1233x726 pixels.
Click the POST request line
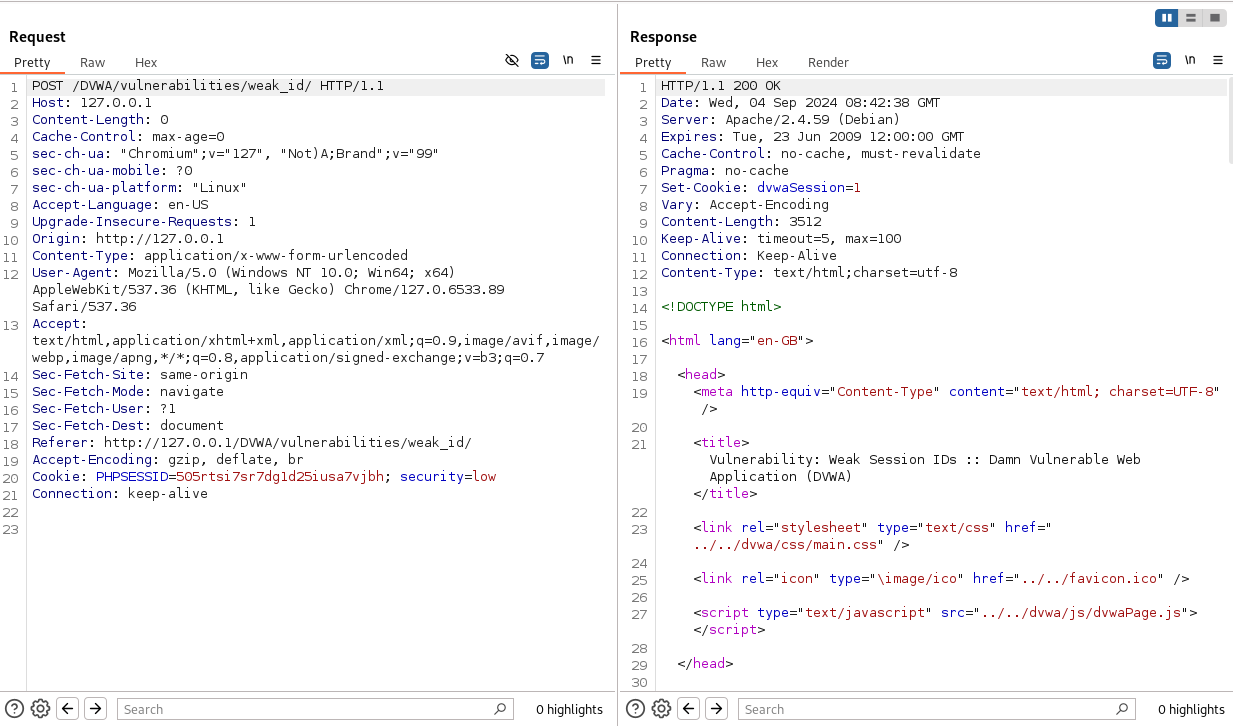[208, 87]
